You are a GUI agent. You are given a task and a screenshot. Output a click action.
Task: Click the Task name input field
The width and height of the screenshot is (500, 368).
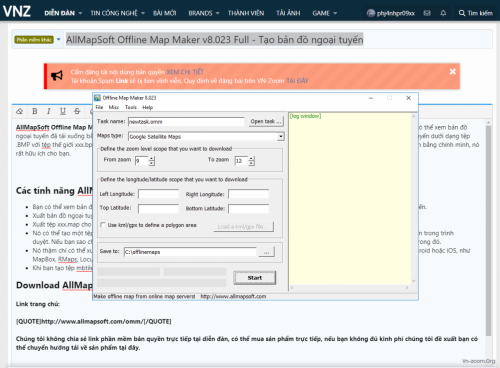coord(186,122)
